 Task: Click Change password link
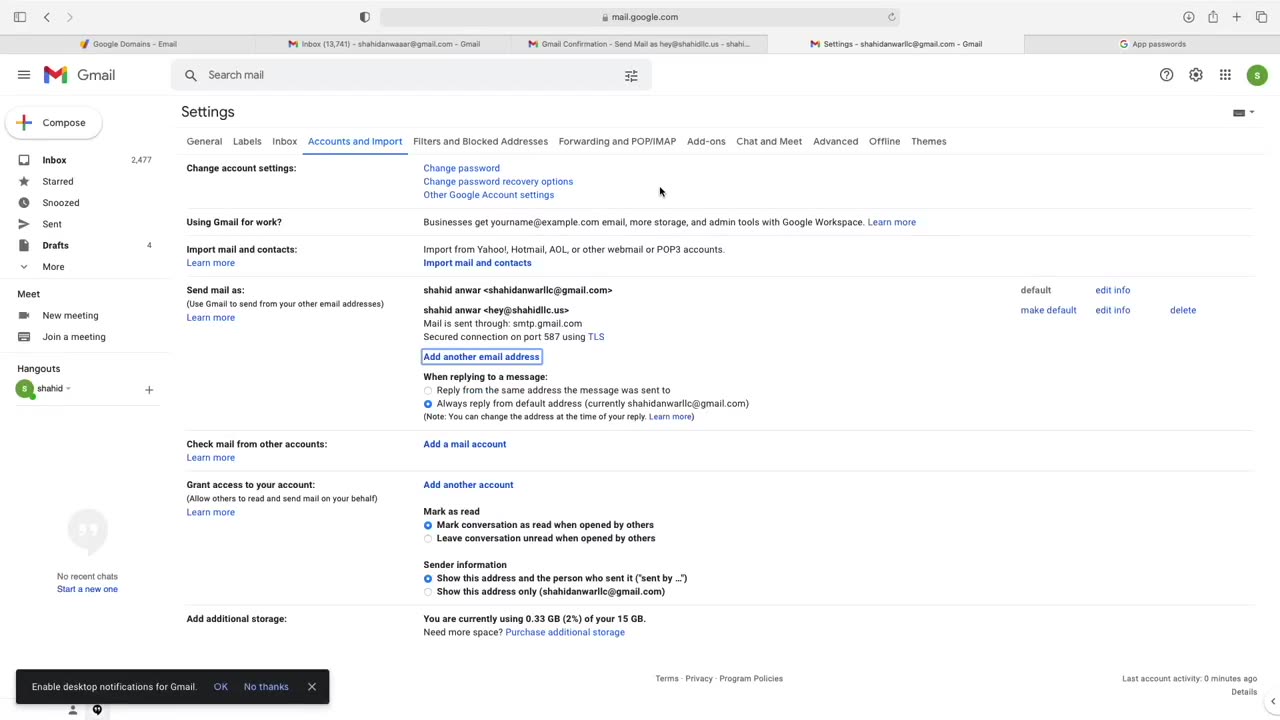coord(461,168)
